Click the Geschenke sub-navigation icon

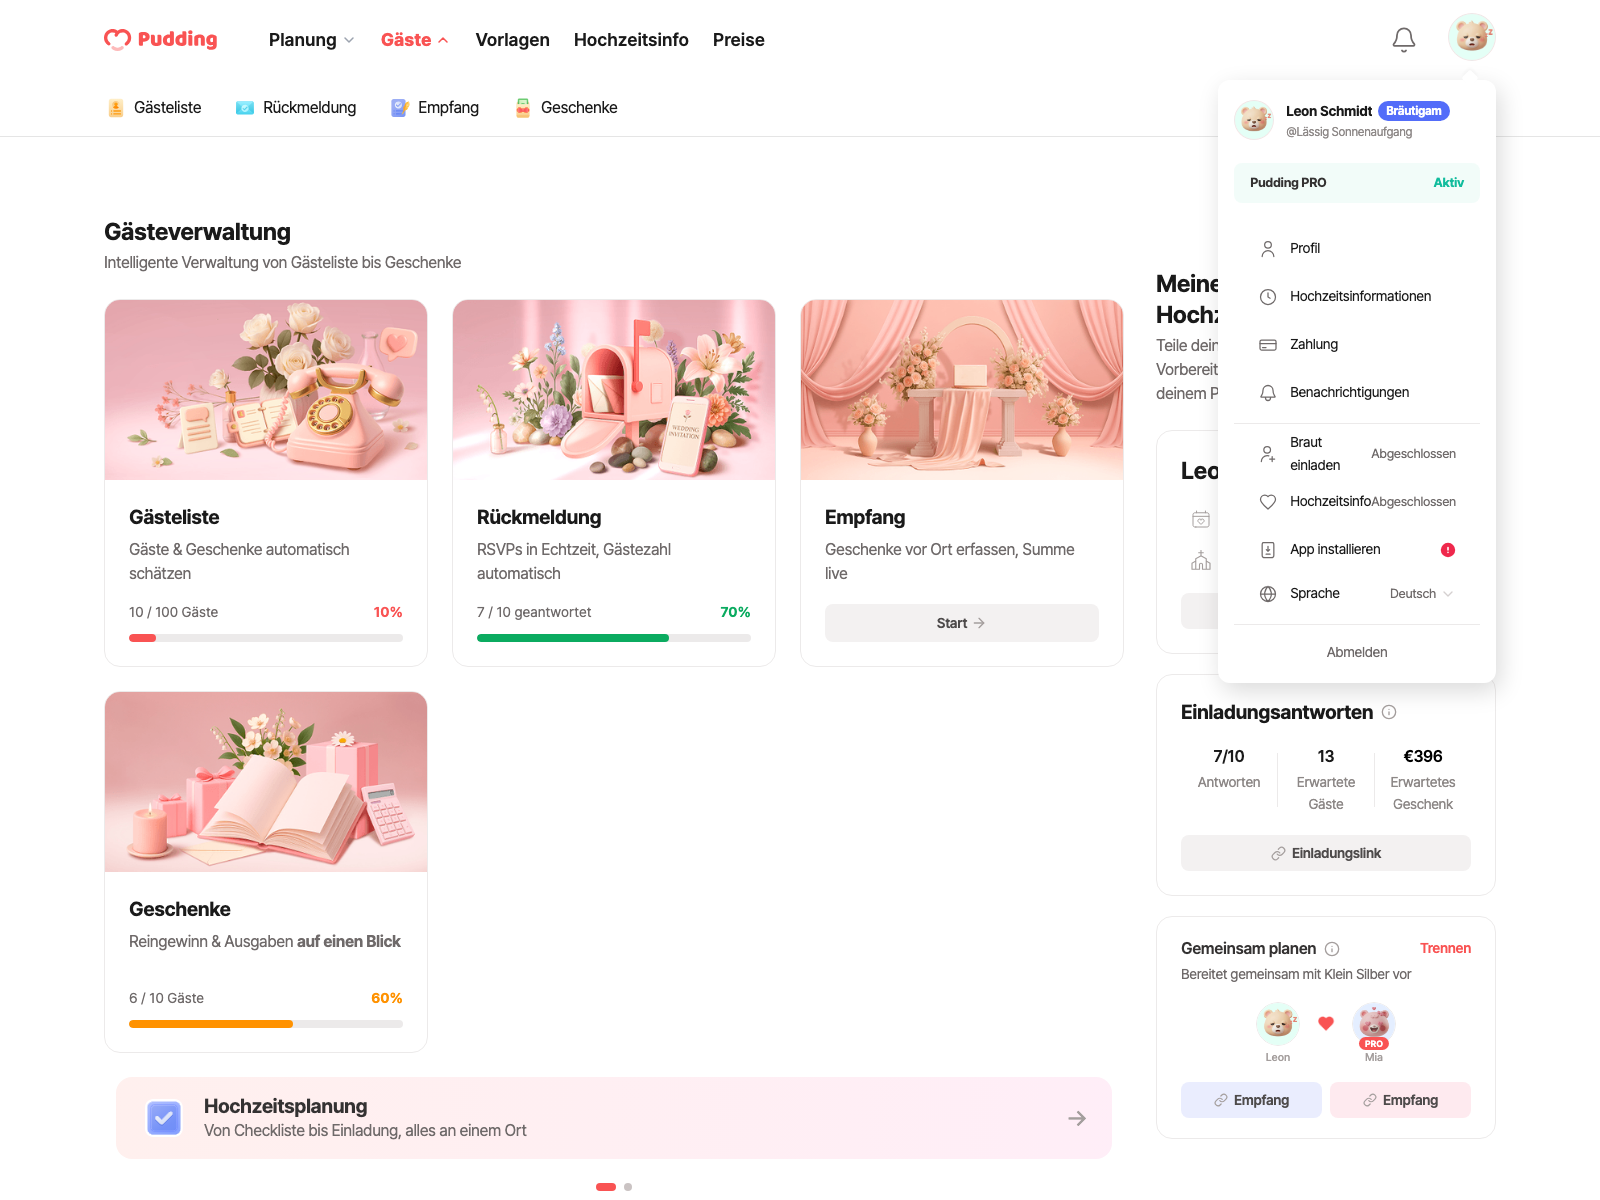(x=523, y=108)
